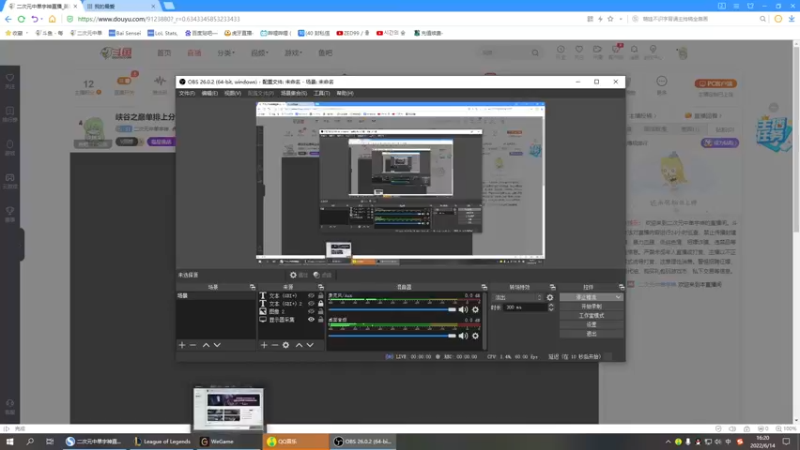Mute the microphone audio channel speaker icon

[x=463, y=310]
